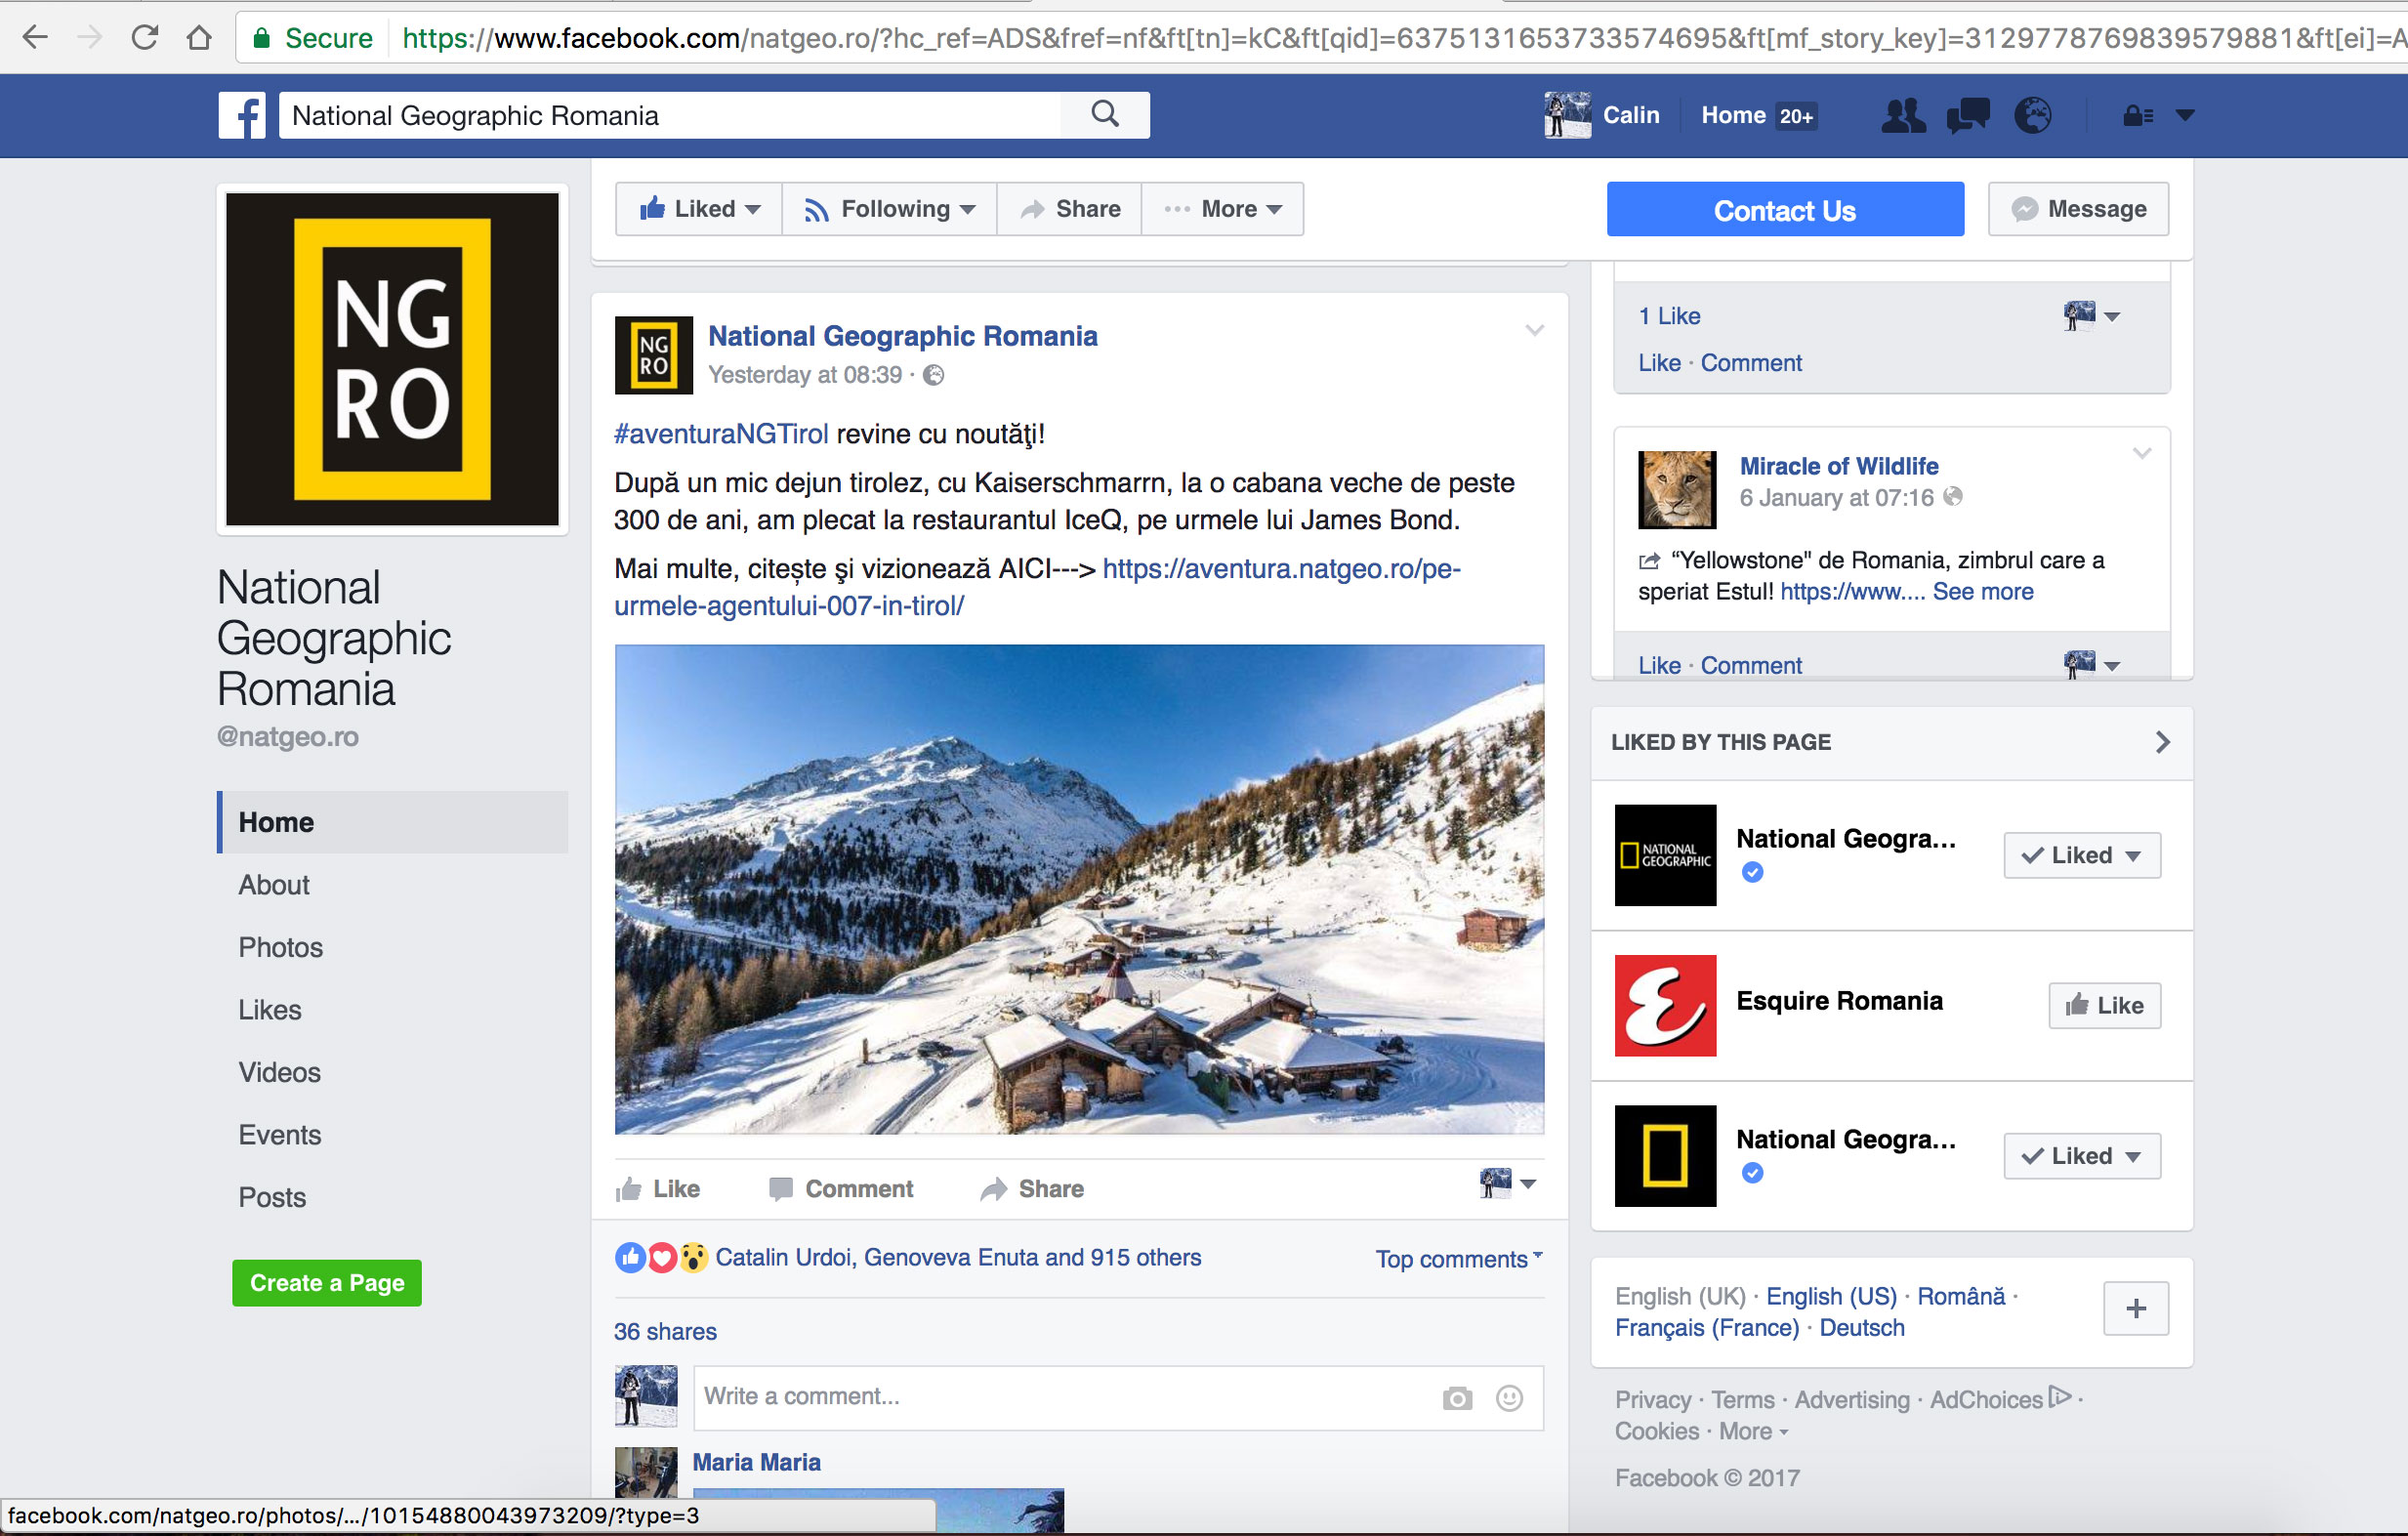Viewport: 2408px width, 1536px height.
Task: Expand Liked By This Page arrow
Action: pyautogui.click(x=2162, y=742)
